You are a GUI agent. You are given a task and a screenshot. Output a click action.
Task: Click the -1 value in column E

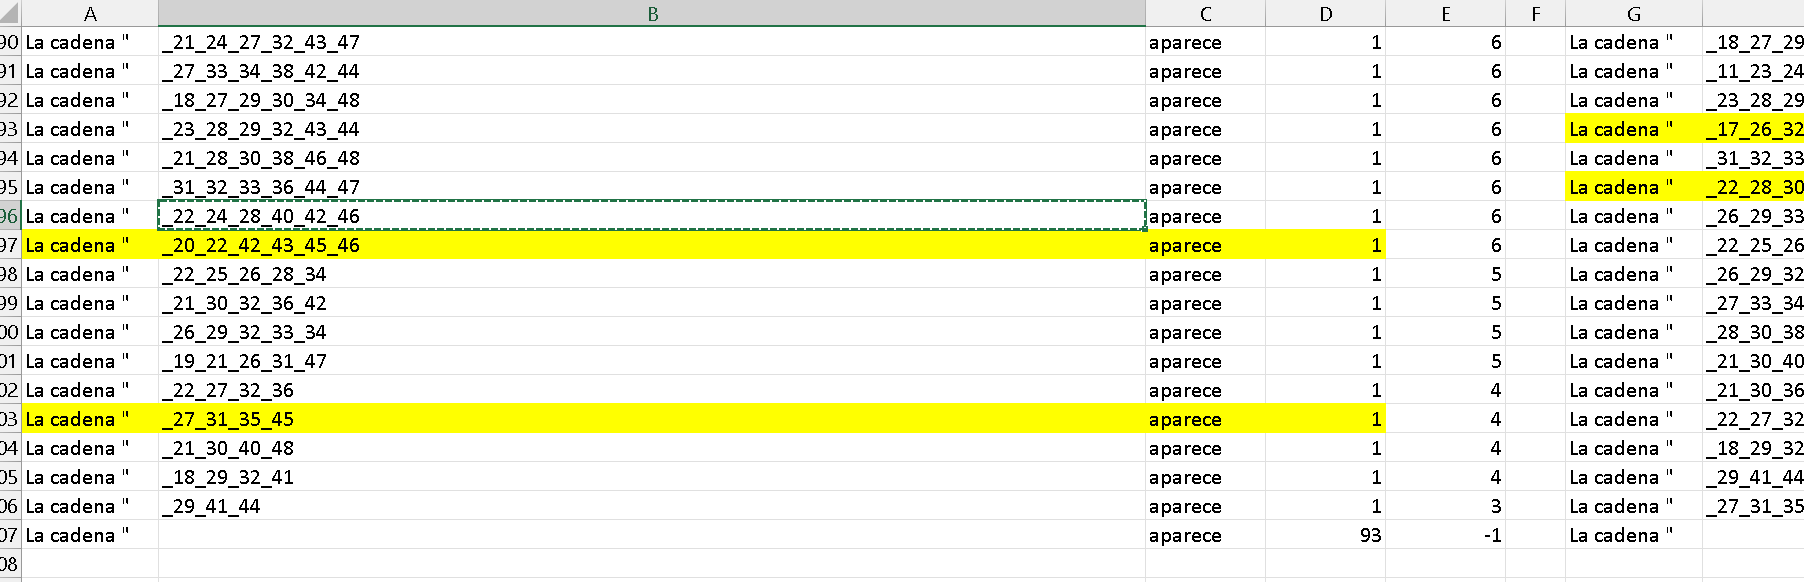tap(1445, 535)
